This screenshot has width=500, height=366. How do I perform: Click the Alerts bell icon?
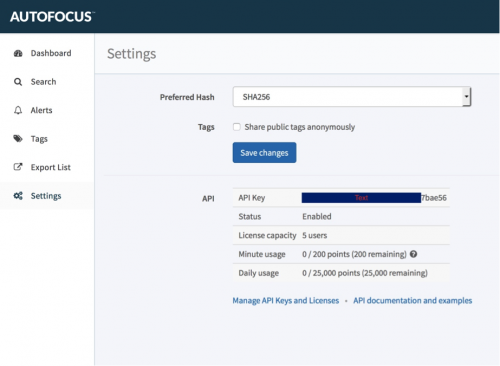(x=18, y=110)
